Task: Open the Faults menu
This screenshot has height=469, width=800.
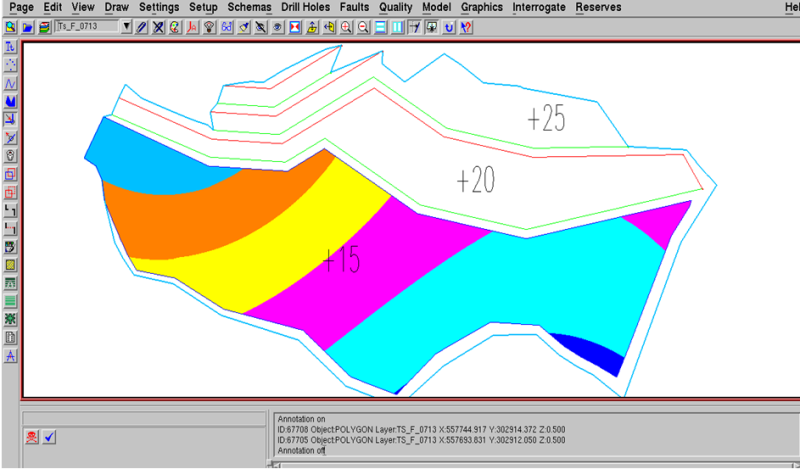Action: 354,7
